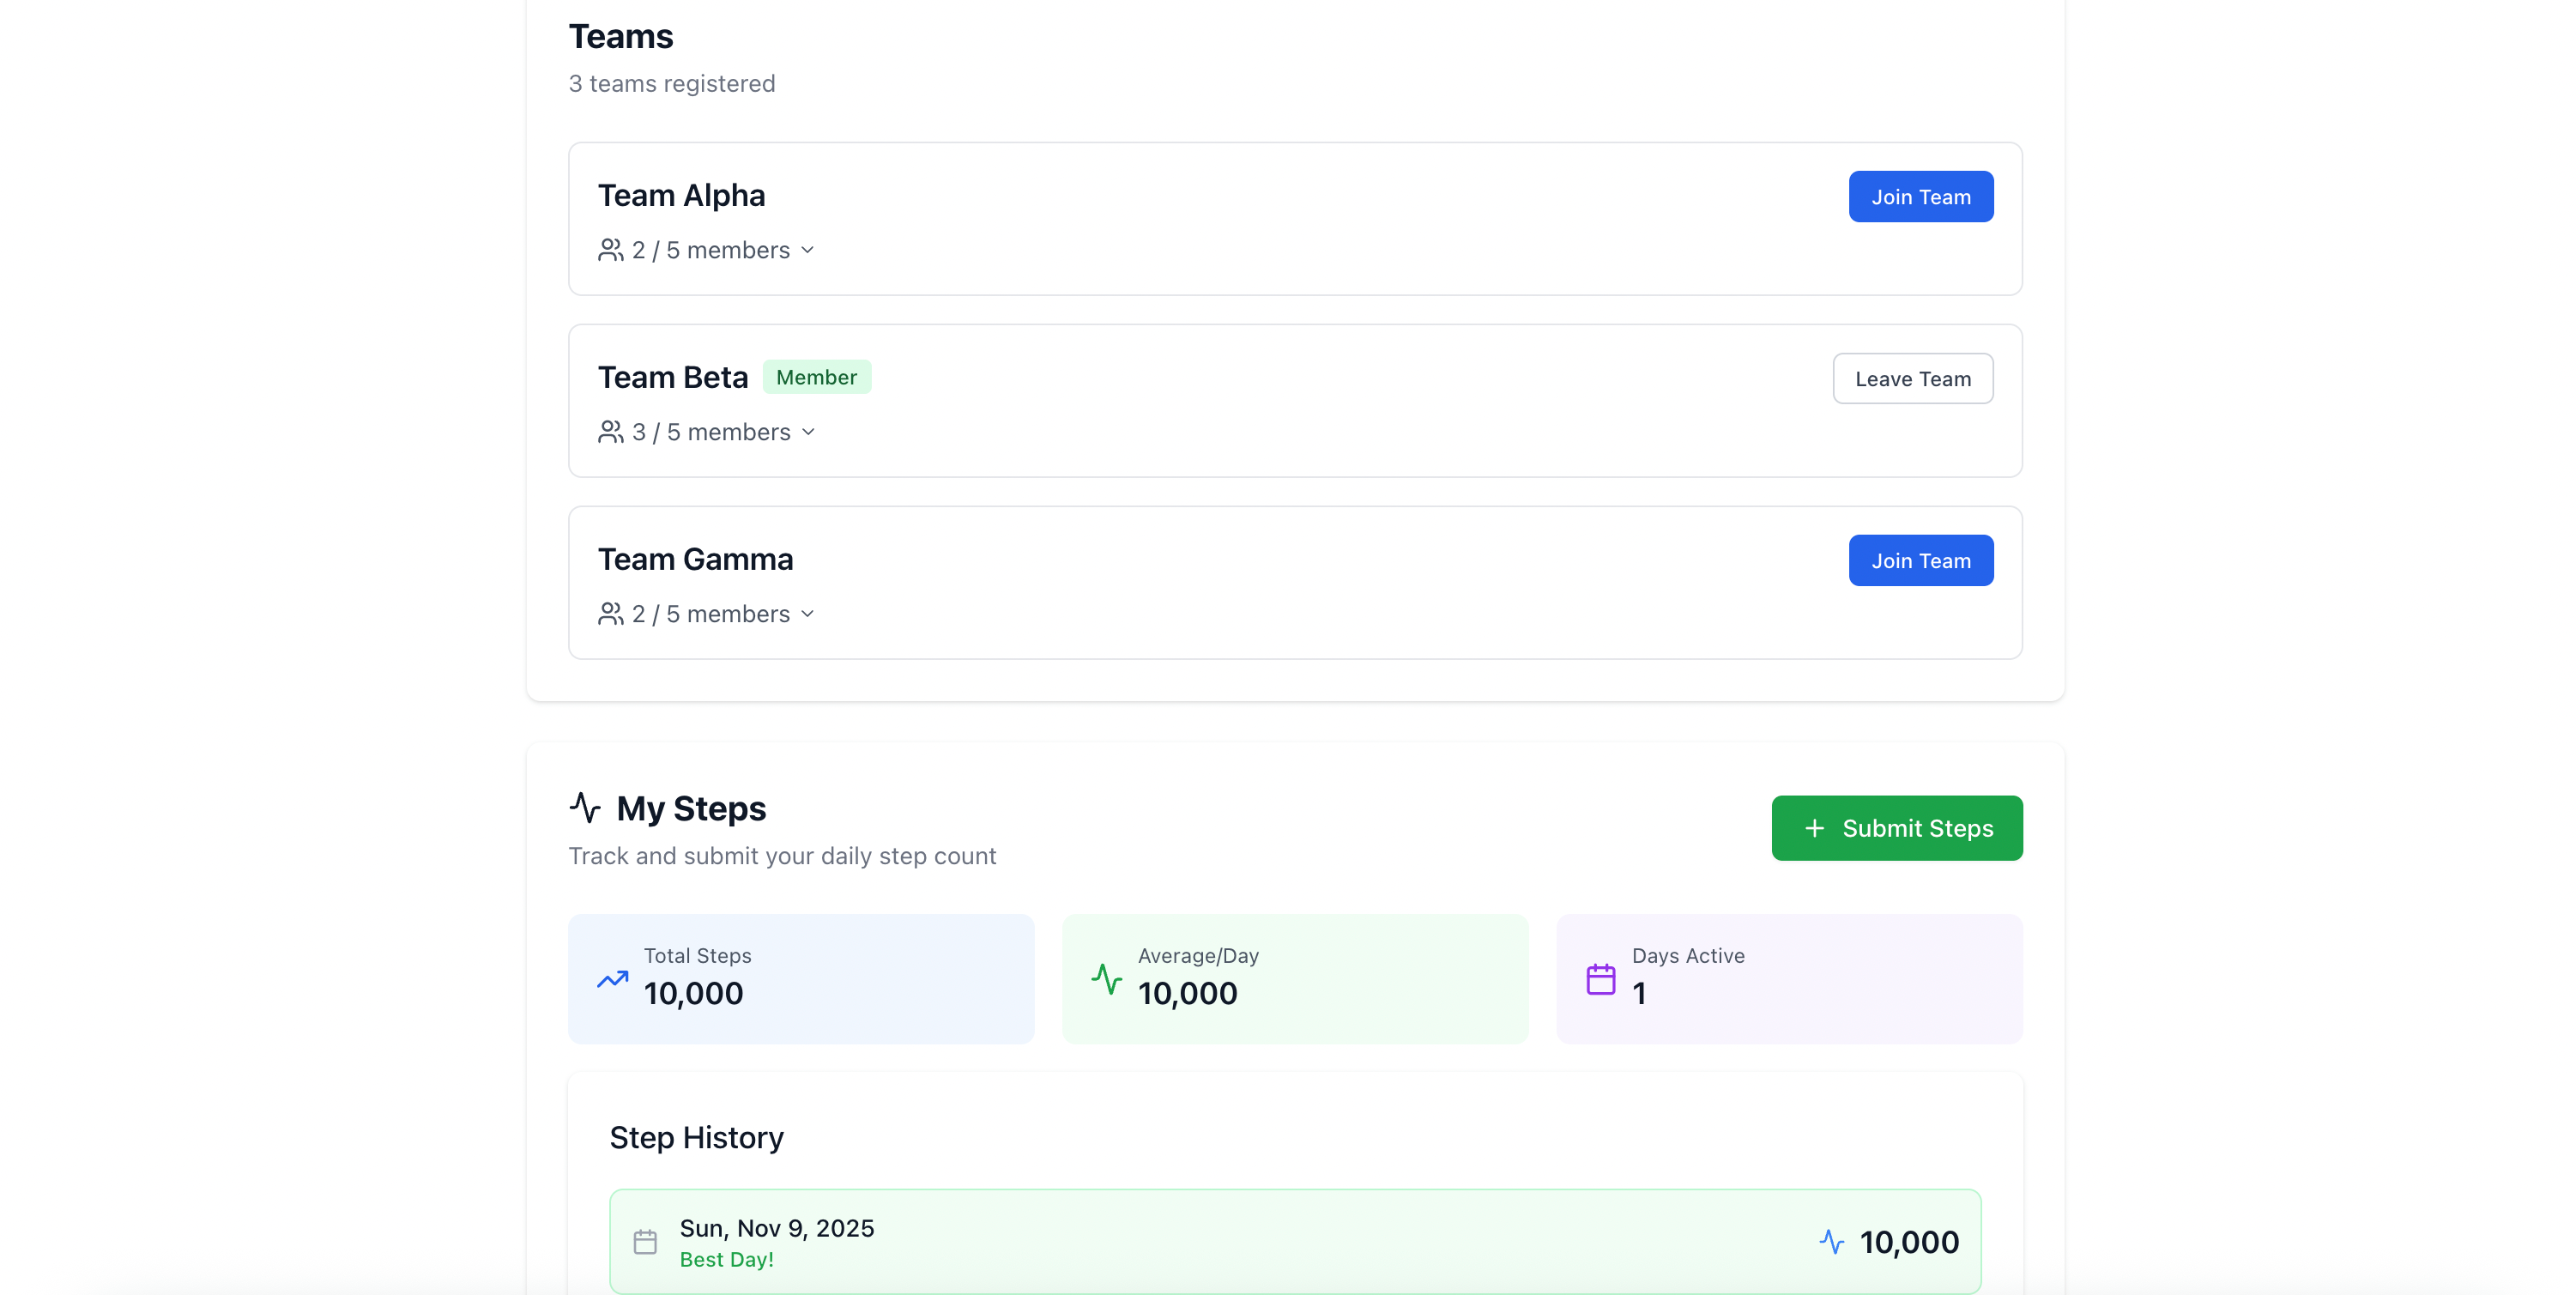Viewport: 2576px width, 1295px height.
Task: Click the activity pulse icon beside My Steps
Action: pos(585,807)
